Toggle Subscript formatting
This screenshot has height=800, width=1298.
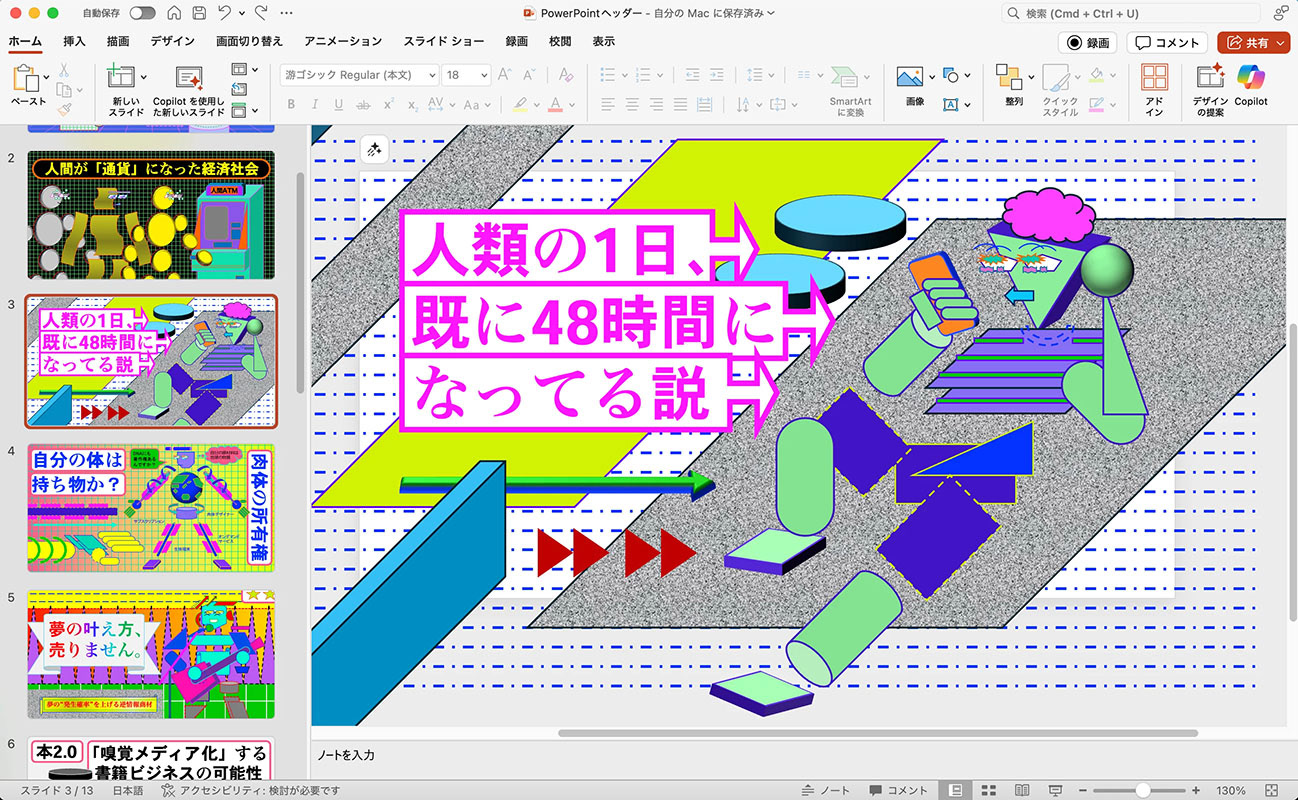coord(412,104)
